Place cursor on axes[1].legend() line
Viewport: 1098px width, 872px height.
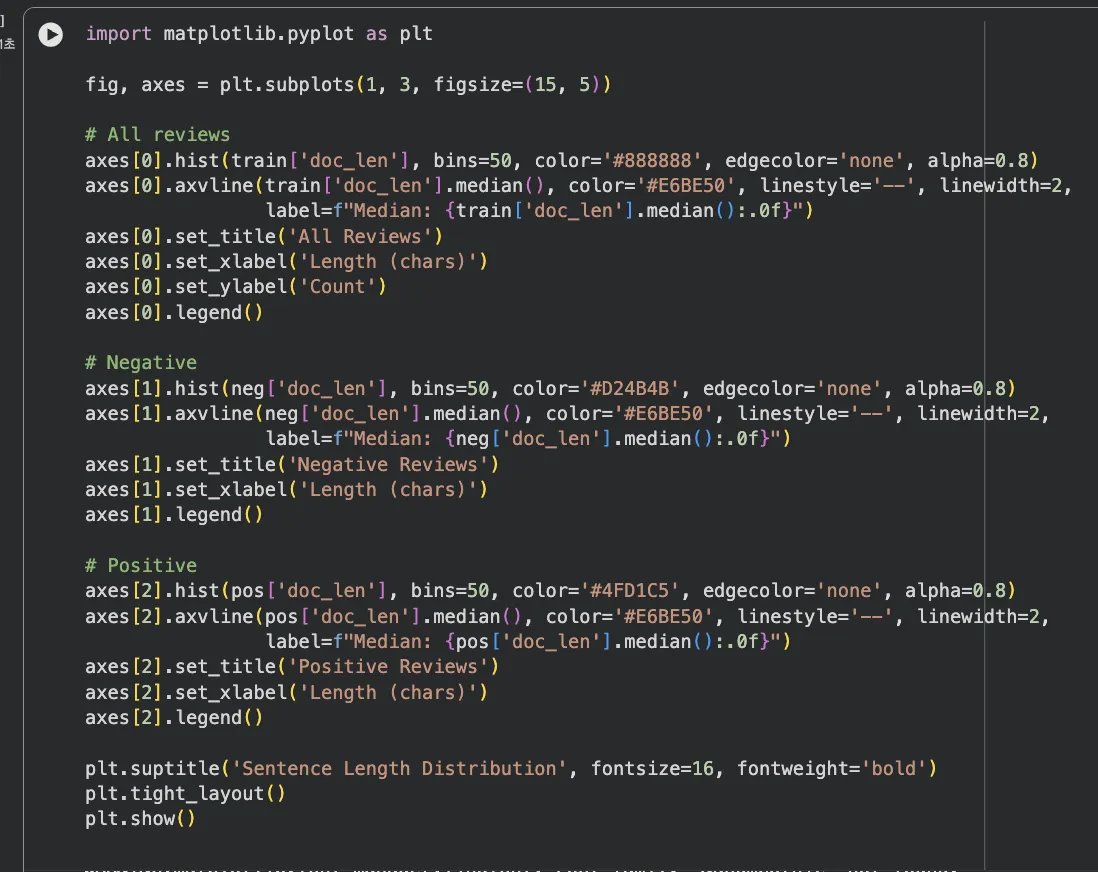[x=174, y=515]
